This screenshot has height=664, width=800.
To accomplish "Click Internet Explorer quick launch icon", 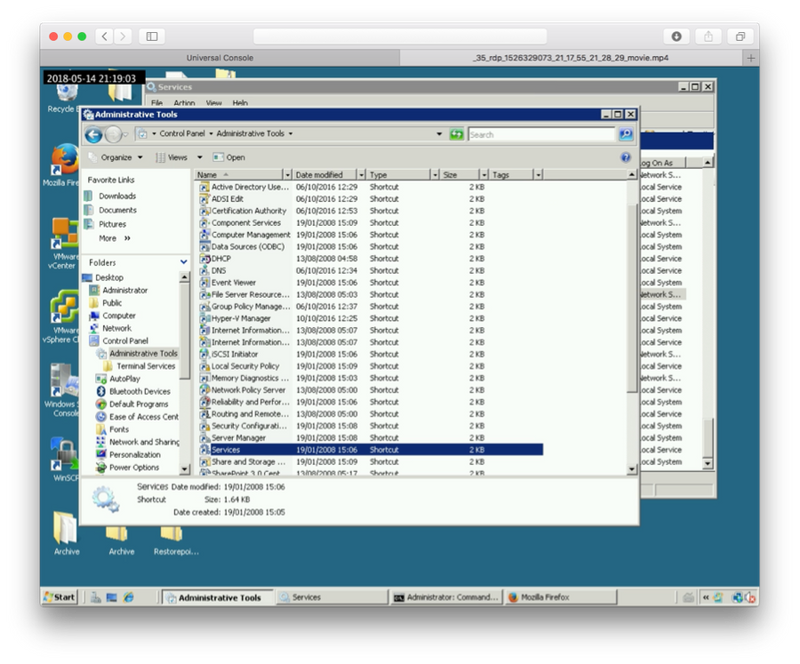I will pos(129,597).
